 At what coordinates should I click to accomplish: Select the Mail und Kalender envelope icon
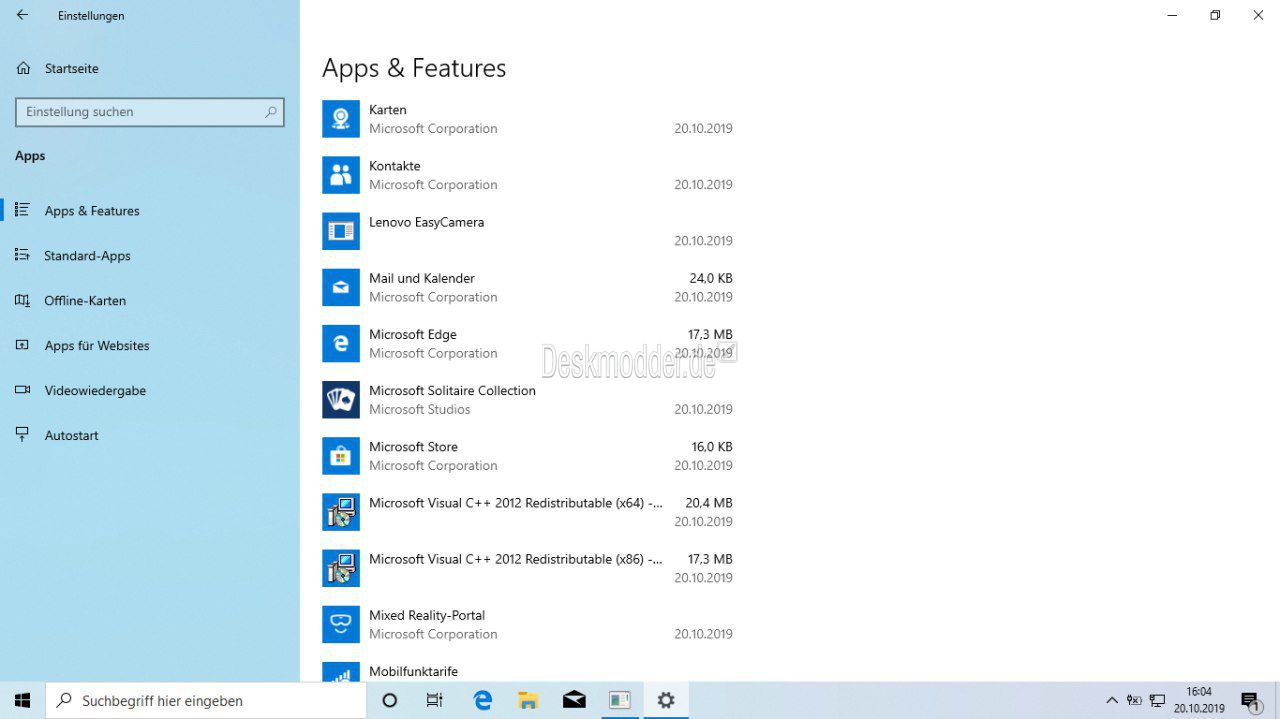coord(341,287)
